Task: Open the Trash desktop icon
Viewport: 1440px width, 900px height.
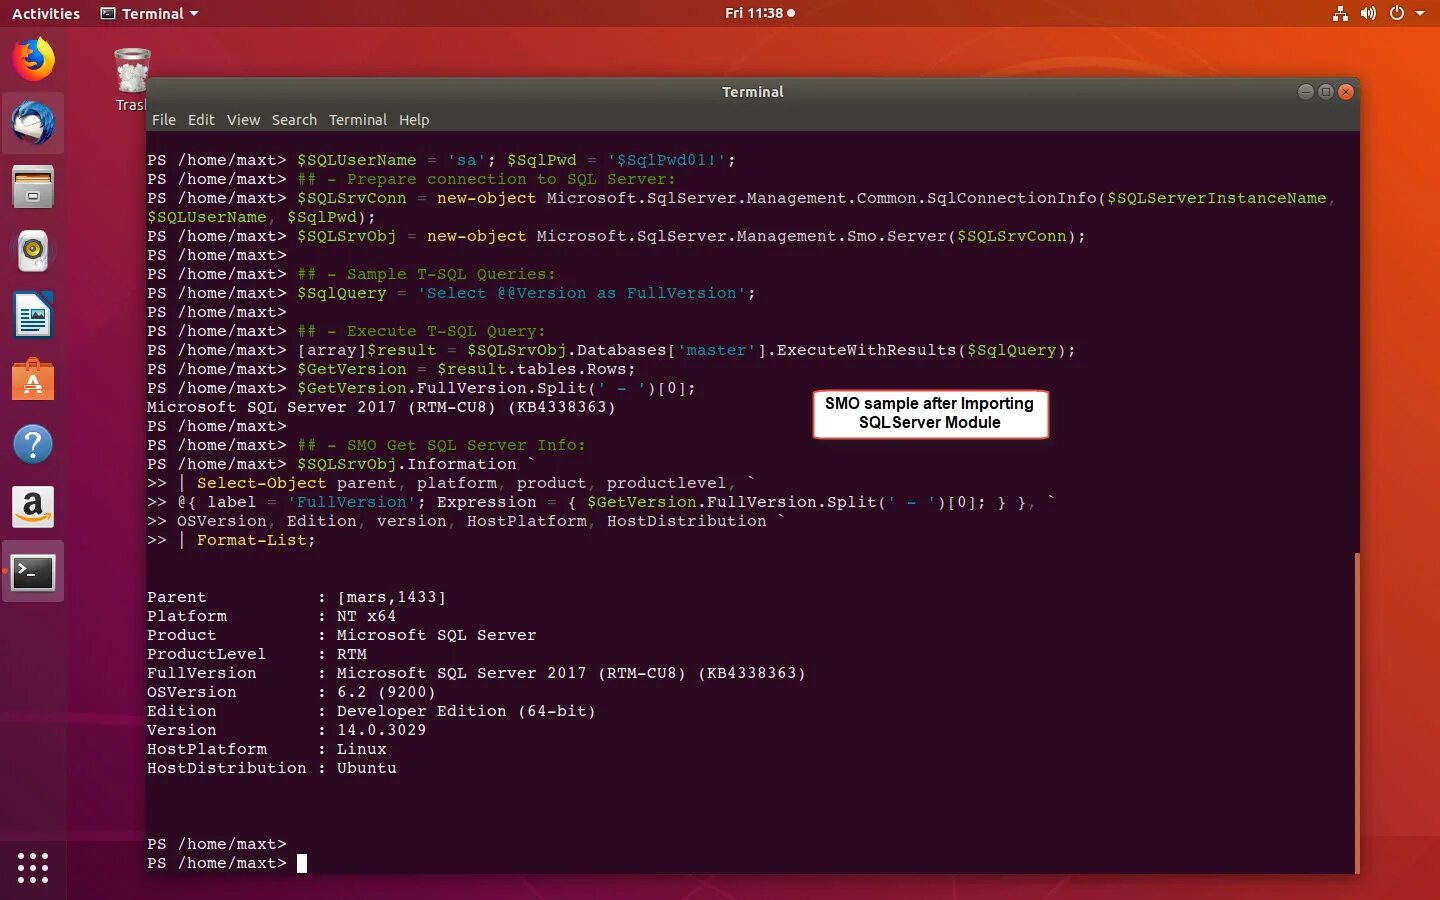Action: coord(131,80)
